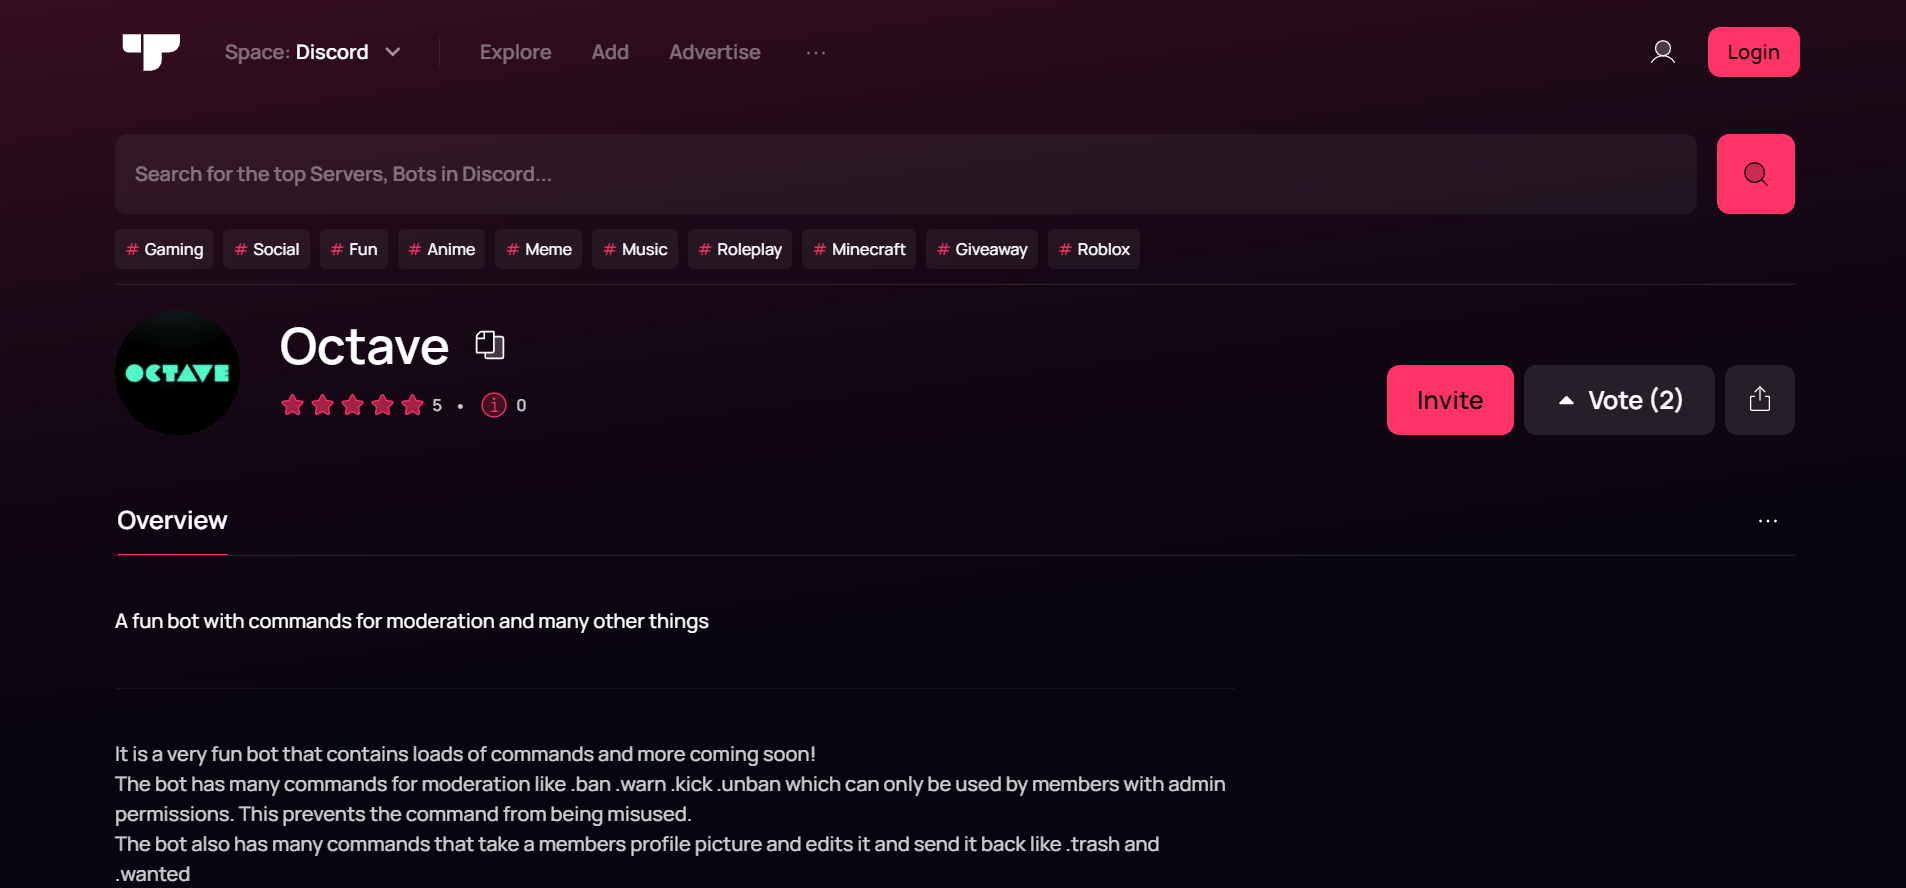Invite the Octave bot

(x=1450, y=400)
